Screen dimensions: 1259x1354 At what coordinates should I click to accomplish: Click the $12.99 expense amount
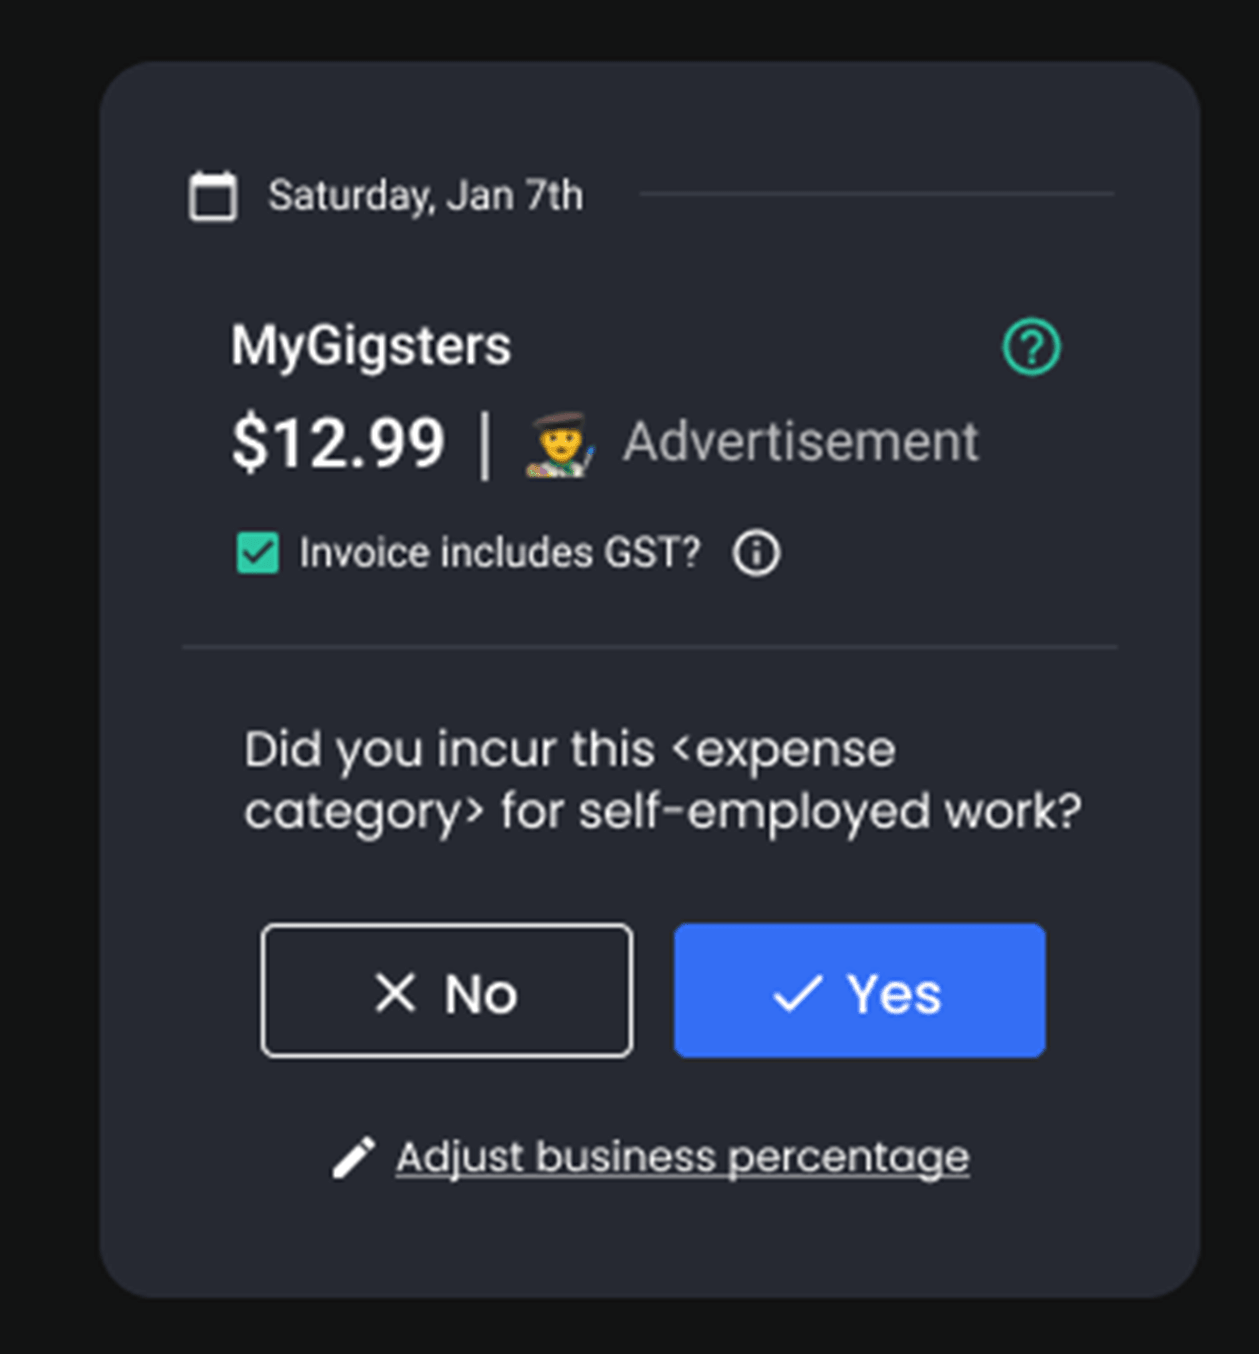(338, 443)
